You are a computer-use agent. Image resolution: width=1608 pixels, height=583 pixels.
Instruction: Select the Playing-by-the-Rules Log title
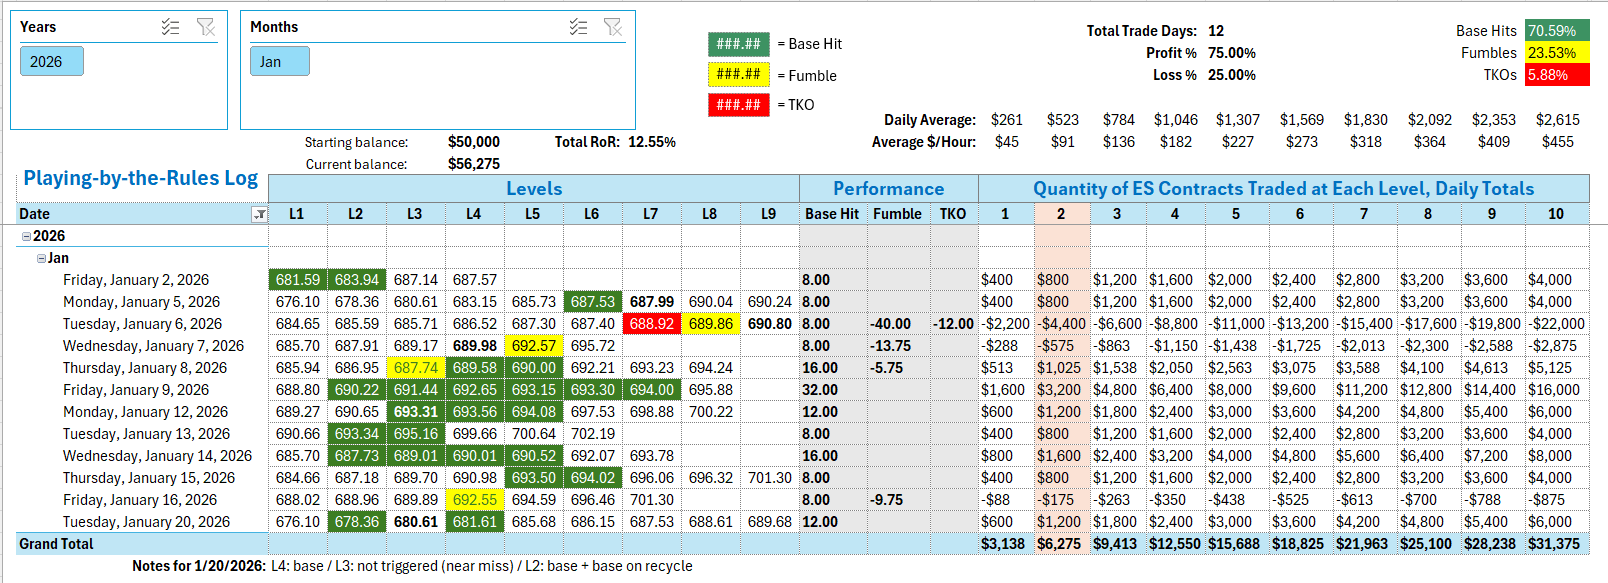click(x=140, y=178)
